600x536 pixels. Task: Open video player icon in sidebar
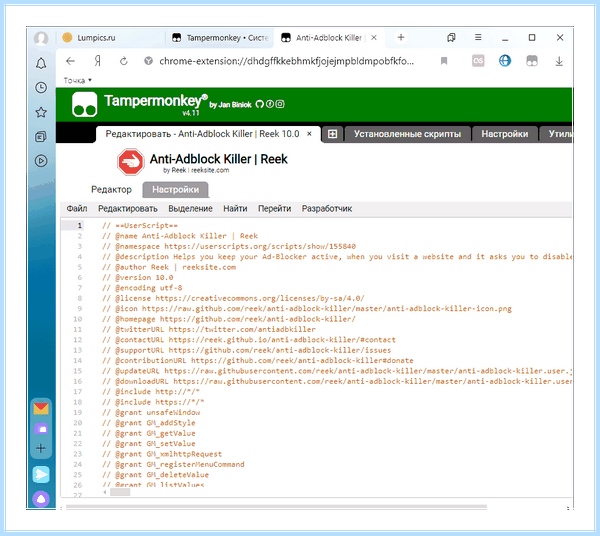(41, 161)
